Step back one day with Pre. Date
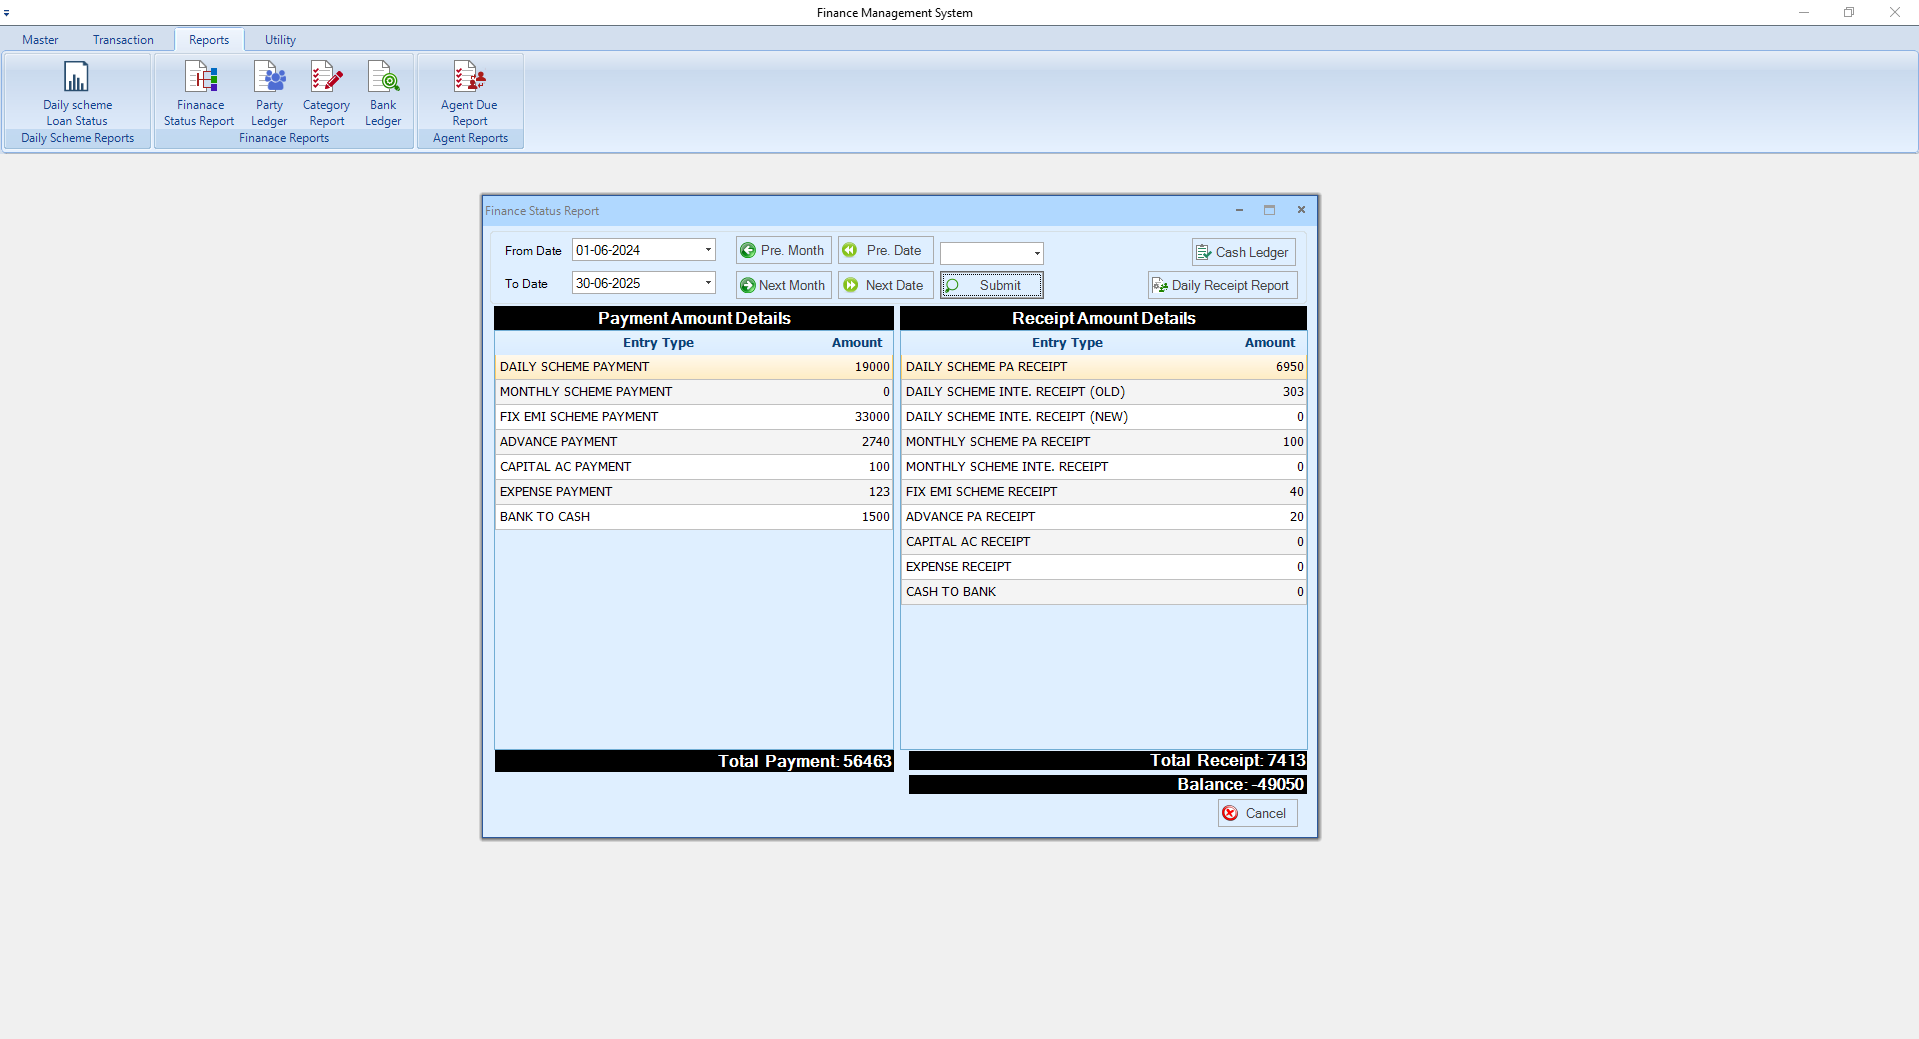Image resolution: width=1919 pixels, height=1039 pixels. pos(885,251)
